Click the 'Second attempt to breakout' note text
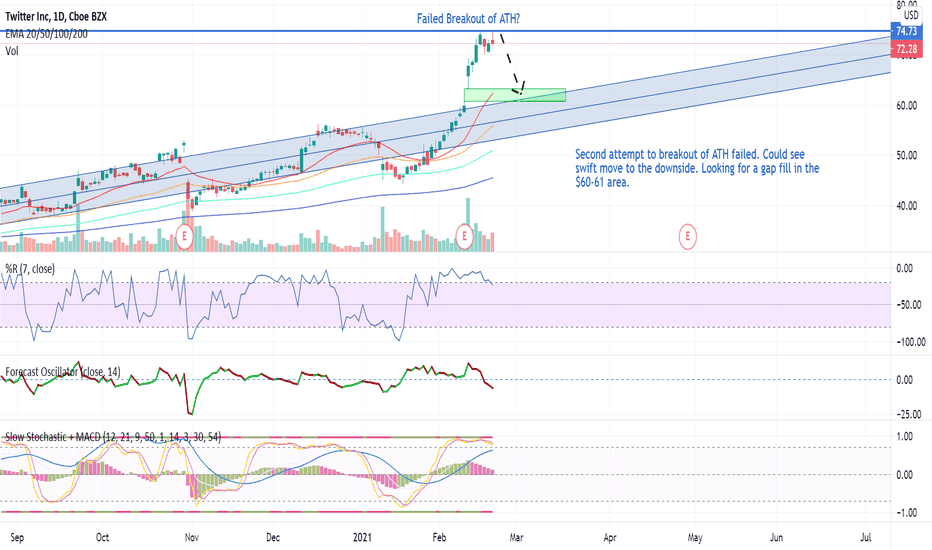This screenshot has height=550, width=932. 697,168
